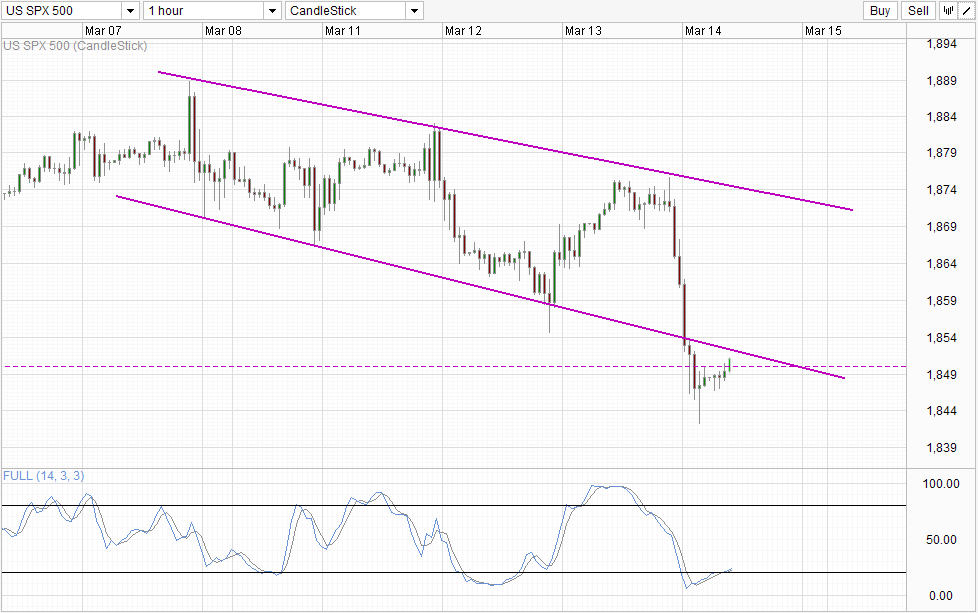Screen dimensions: 978x613
Task: Click the Mar 14 date marker
Action: pyautogui.click(x=703, y=31)
